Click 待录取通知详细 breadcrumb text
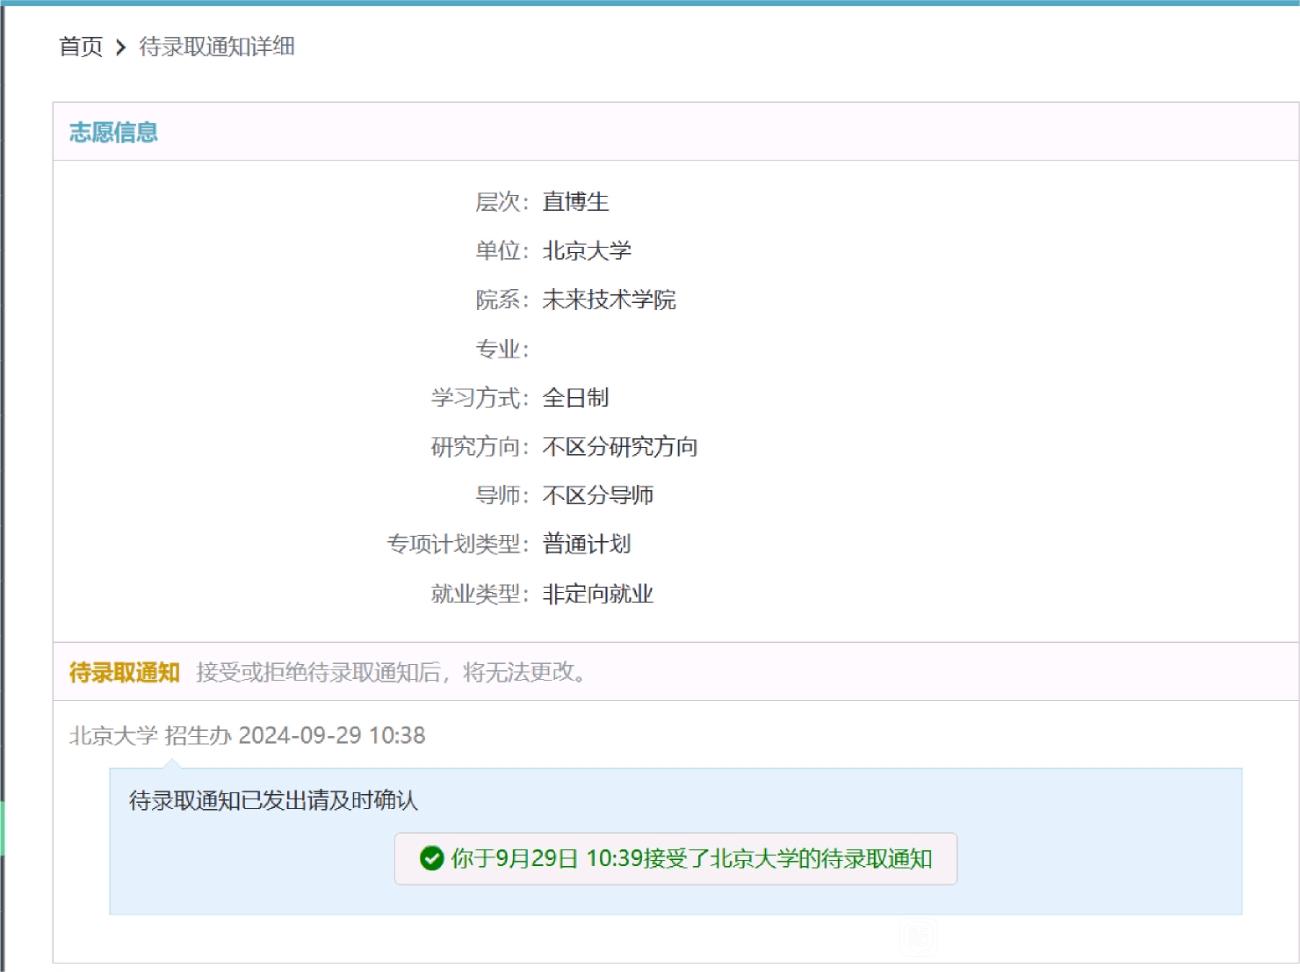This screenshot has width=1300, height=972. click(x=216, y=46)
